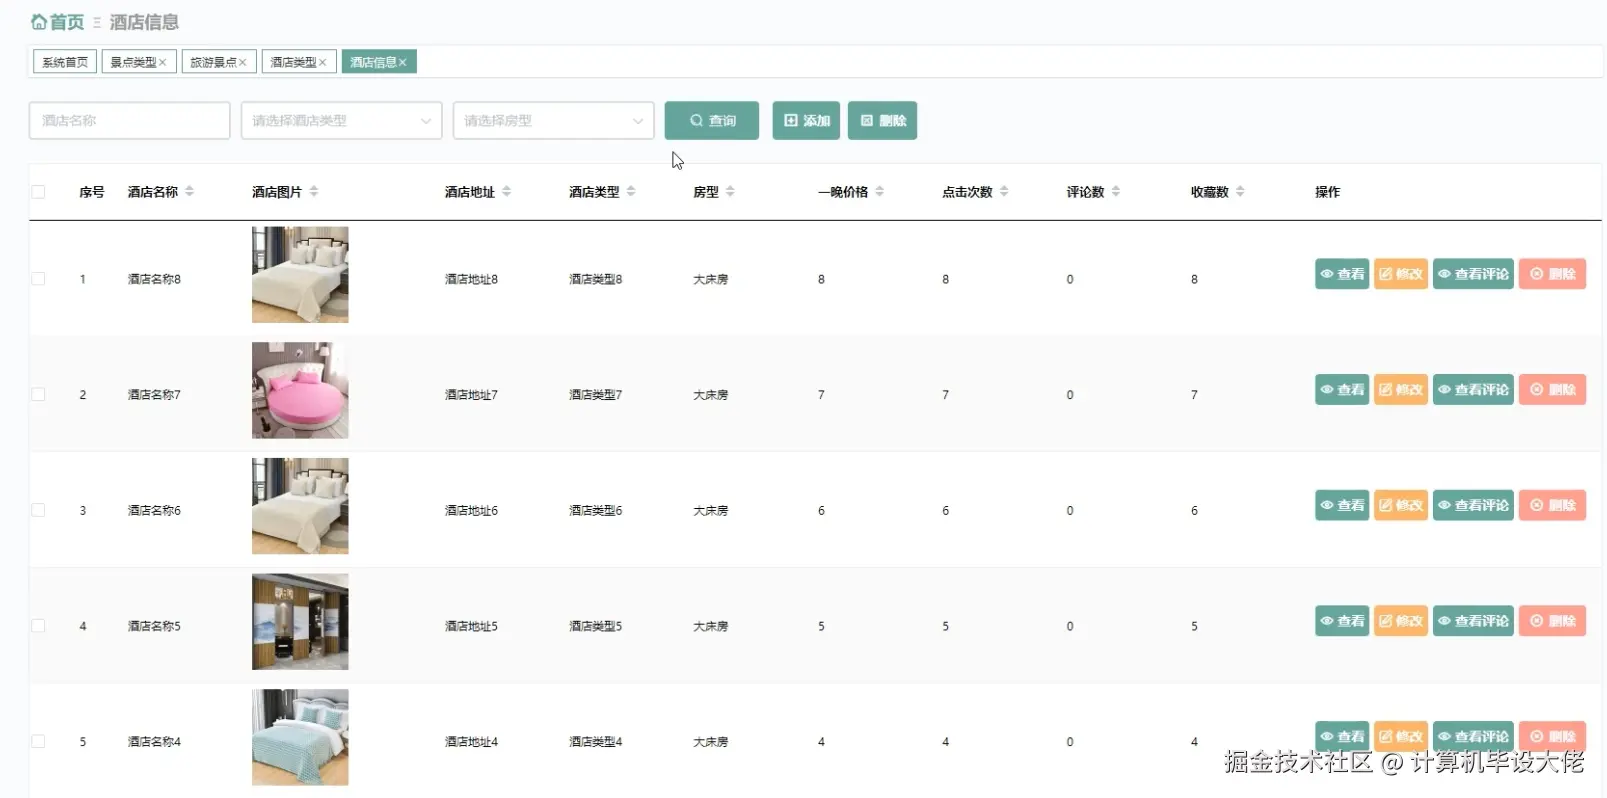This screenshot has width=1607, height=798.
Task: View comments for 酒店名称6
Action: 1473,505
